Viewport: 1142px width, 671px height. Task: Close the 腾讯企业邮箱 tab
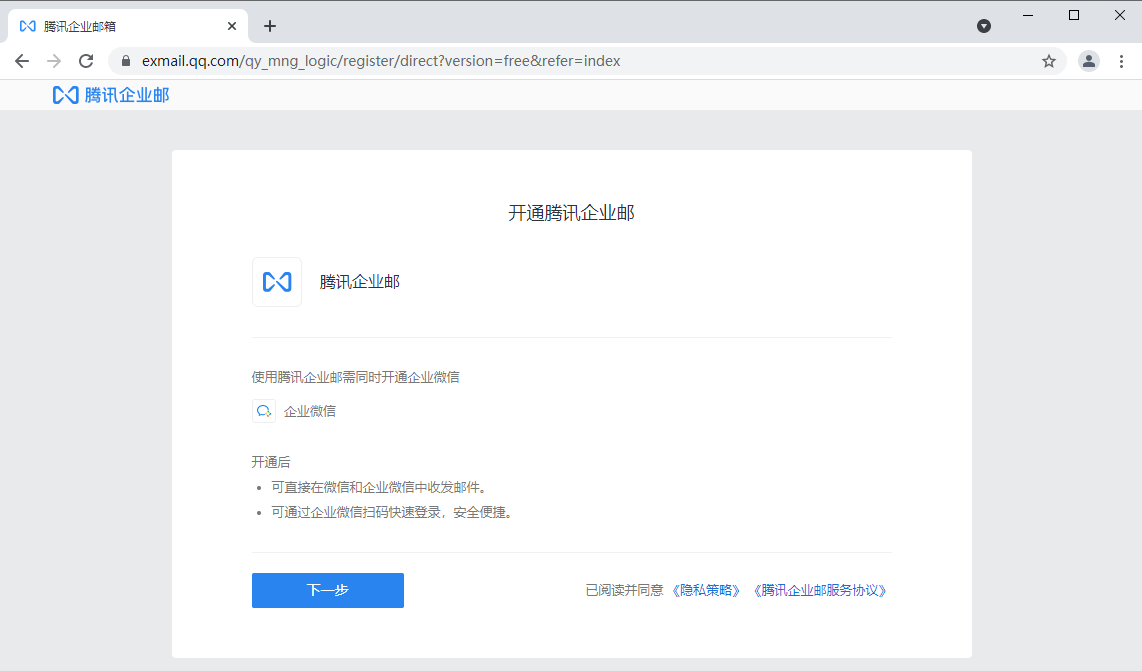tap(232, 26)
